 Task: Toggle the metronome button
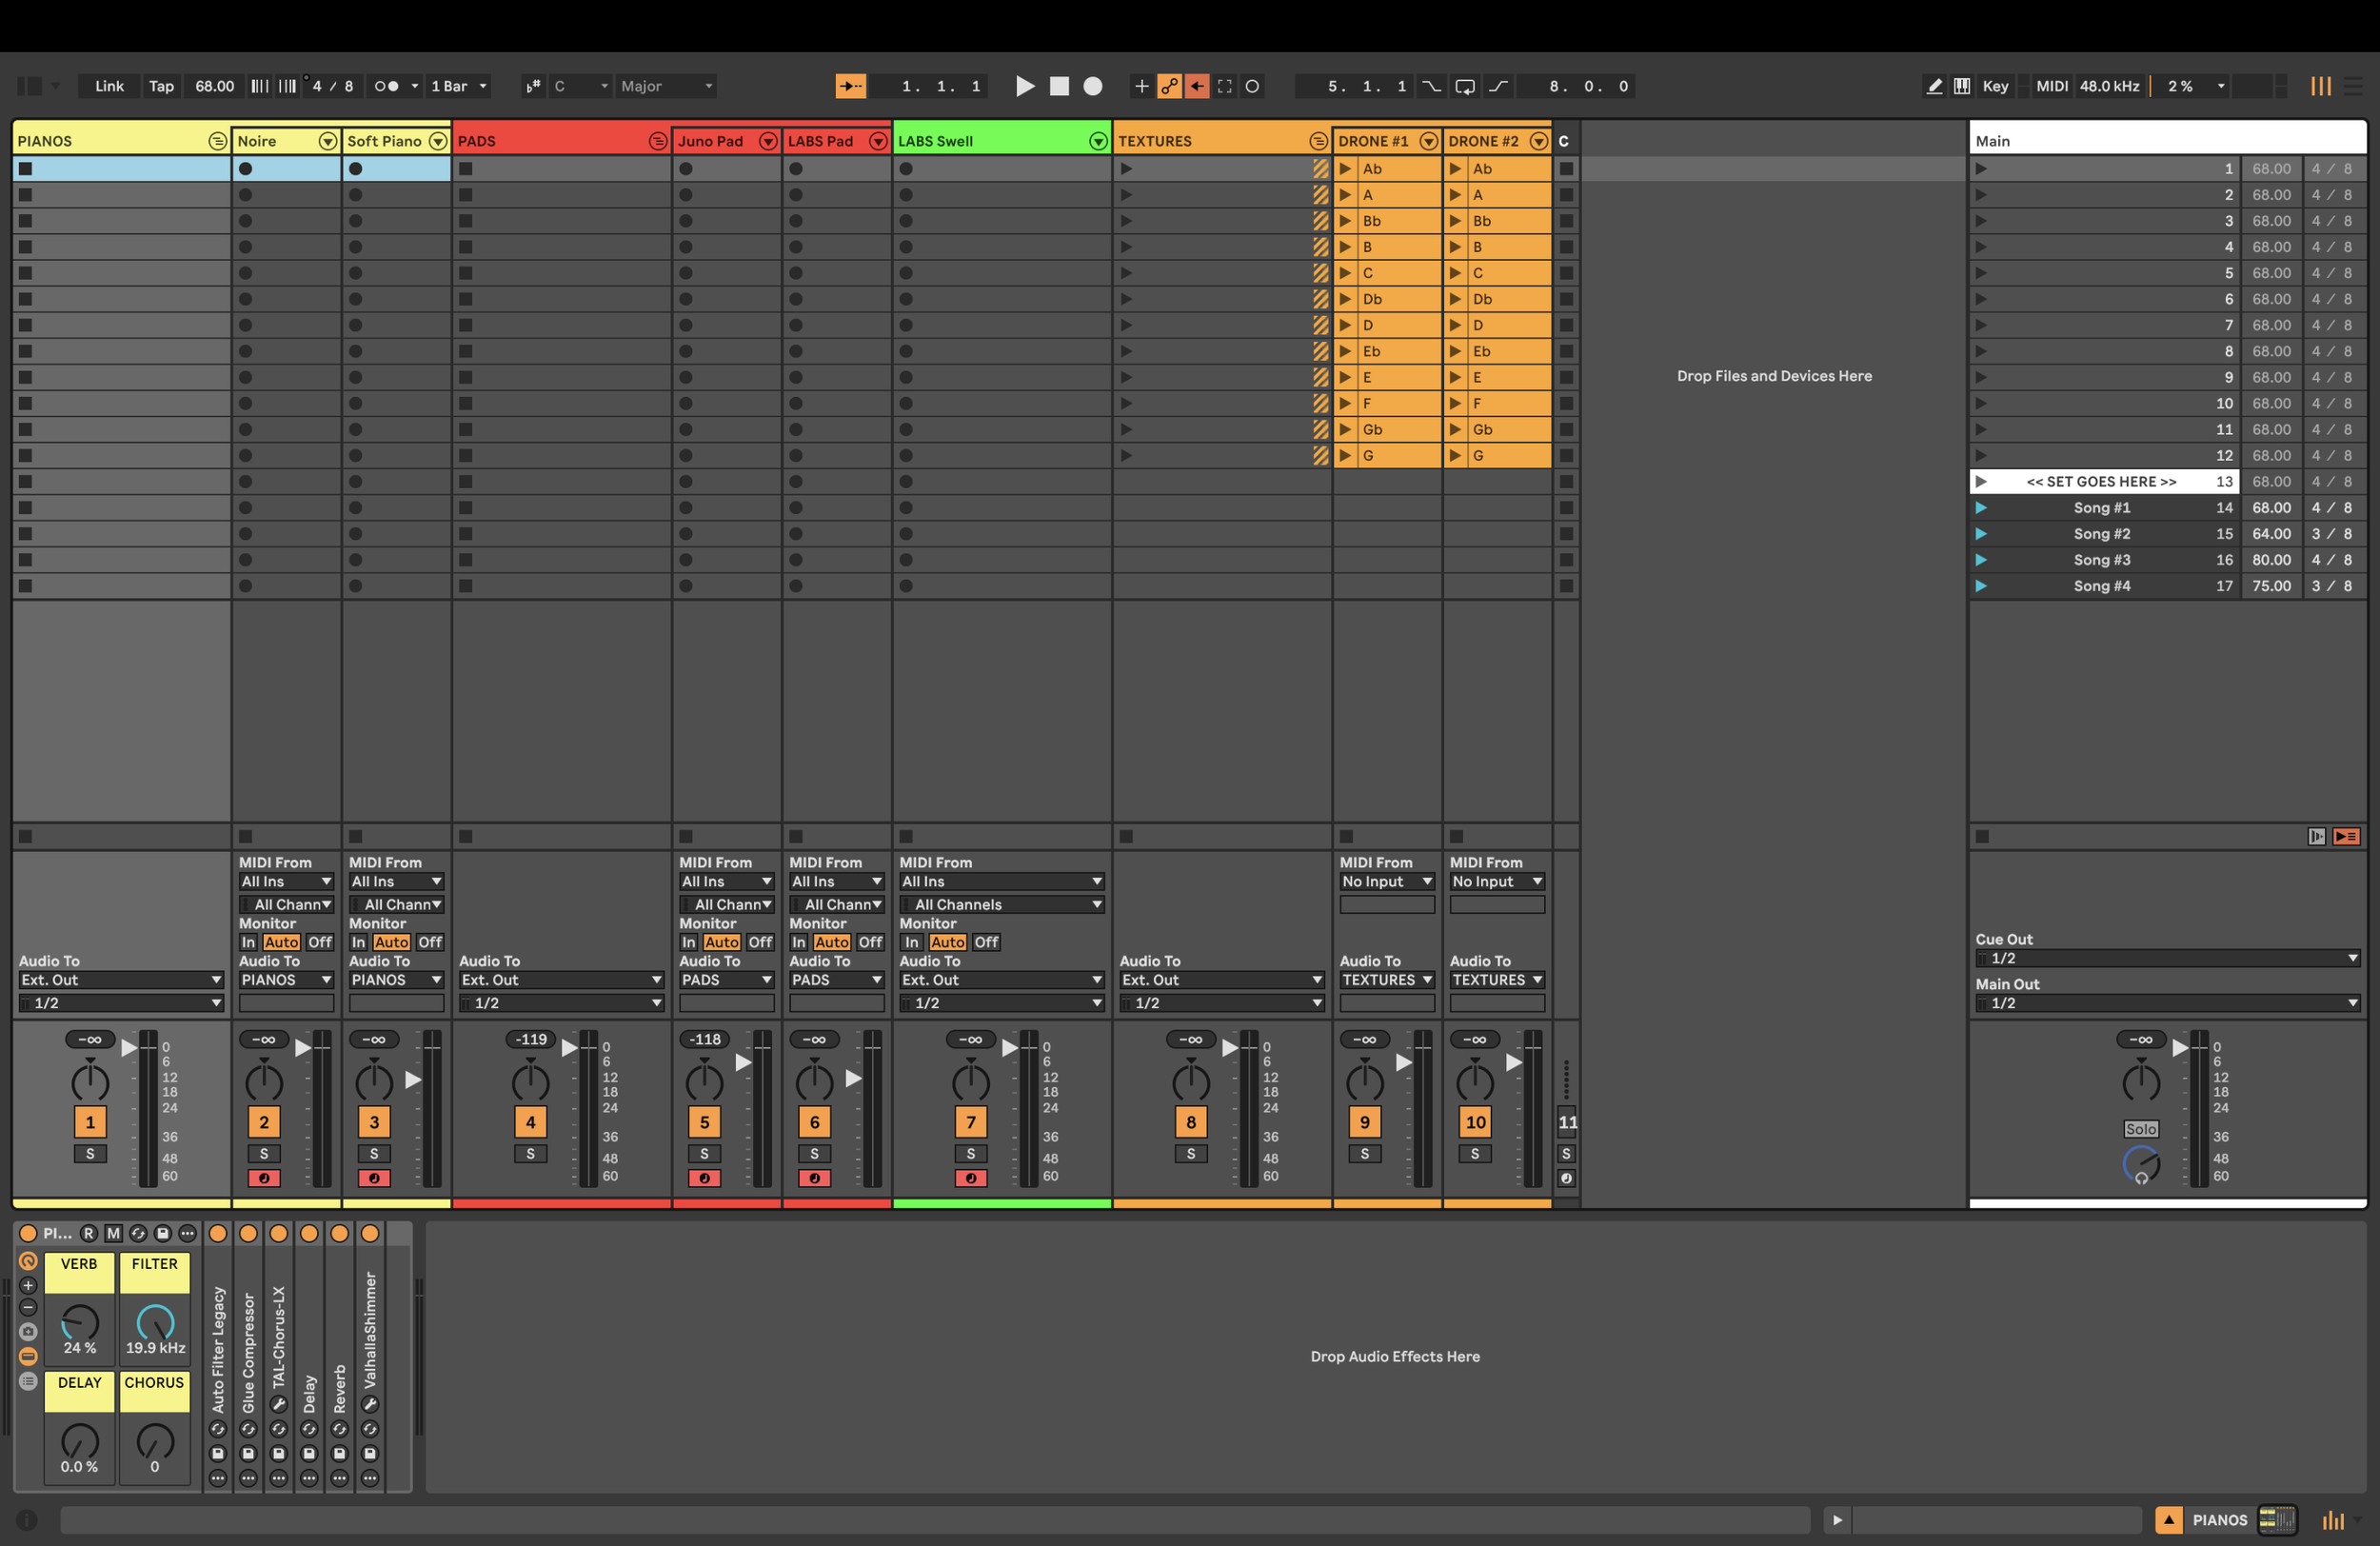[x=386, y=86]
